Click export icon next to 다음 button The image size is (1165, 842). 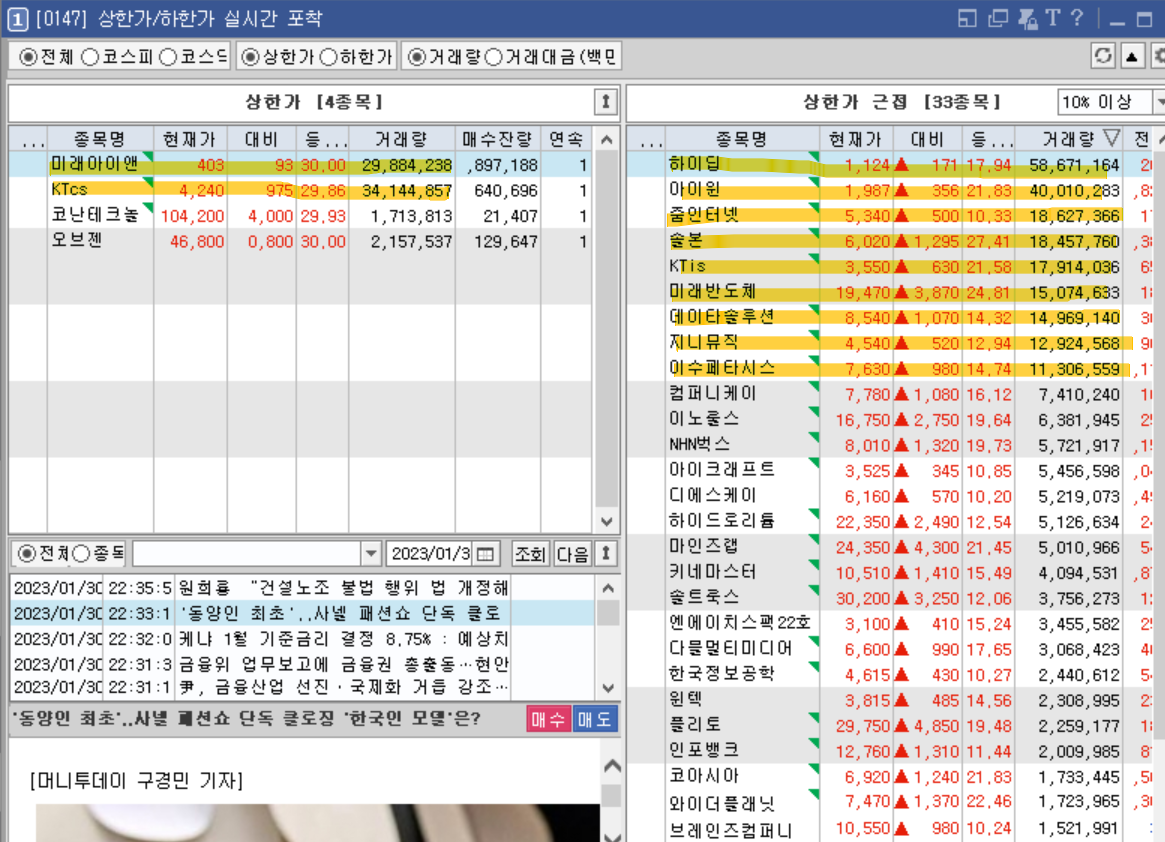pos(606,554)
